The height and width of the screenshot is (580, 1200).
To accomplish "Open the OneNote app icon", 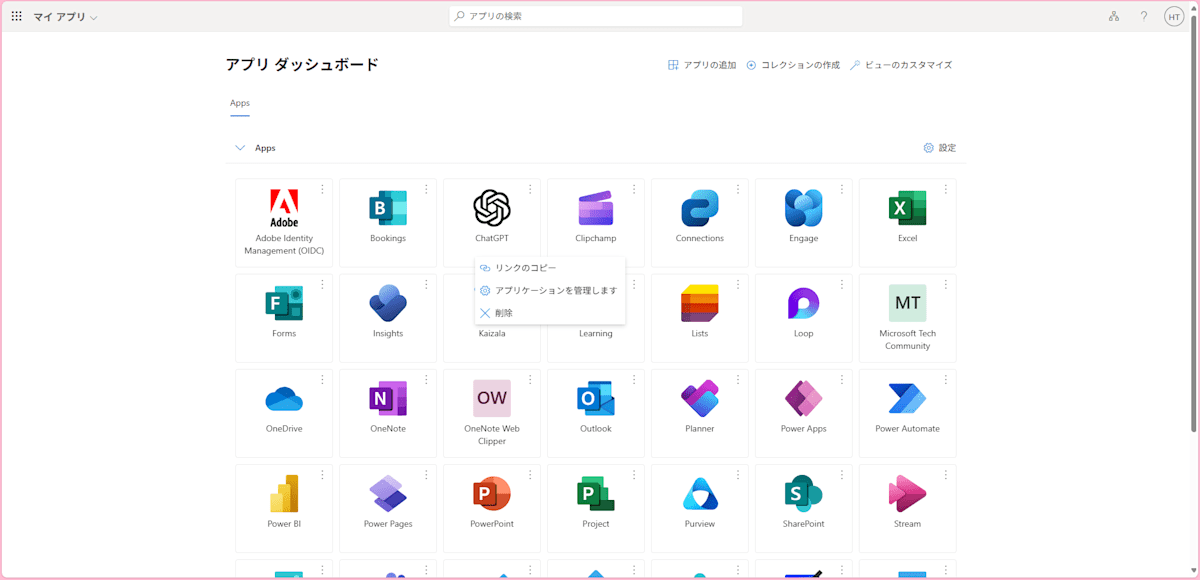I will pos(388,398).
